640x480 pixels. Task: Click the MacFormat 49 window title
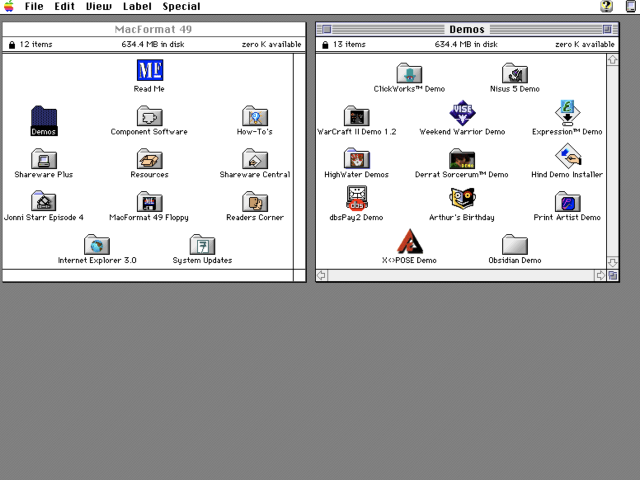(153, 29)
